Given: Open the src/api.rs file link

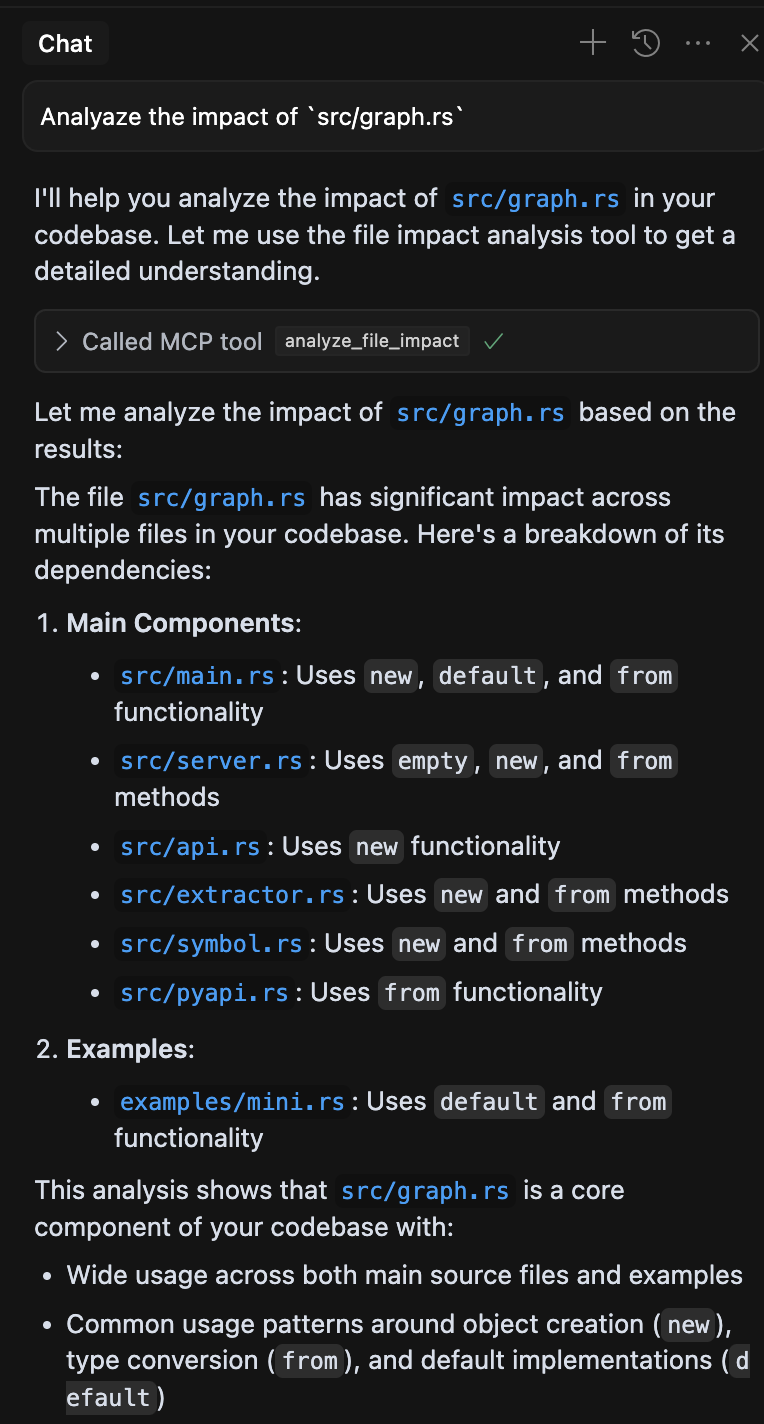Looking at the screenshot, I should [189, 846].
